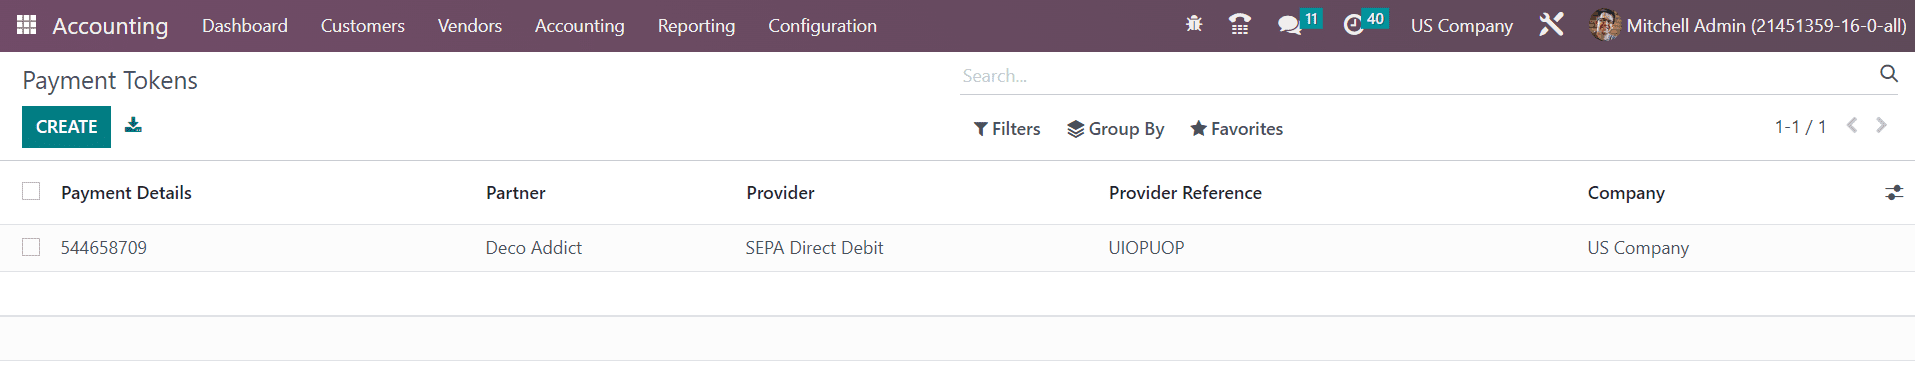Viewport: 1915px width, 365px height.
Task: Check the box for record 544658709
Action: [x=31, y=247]
